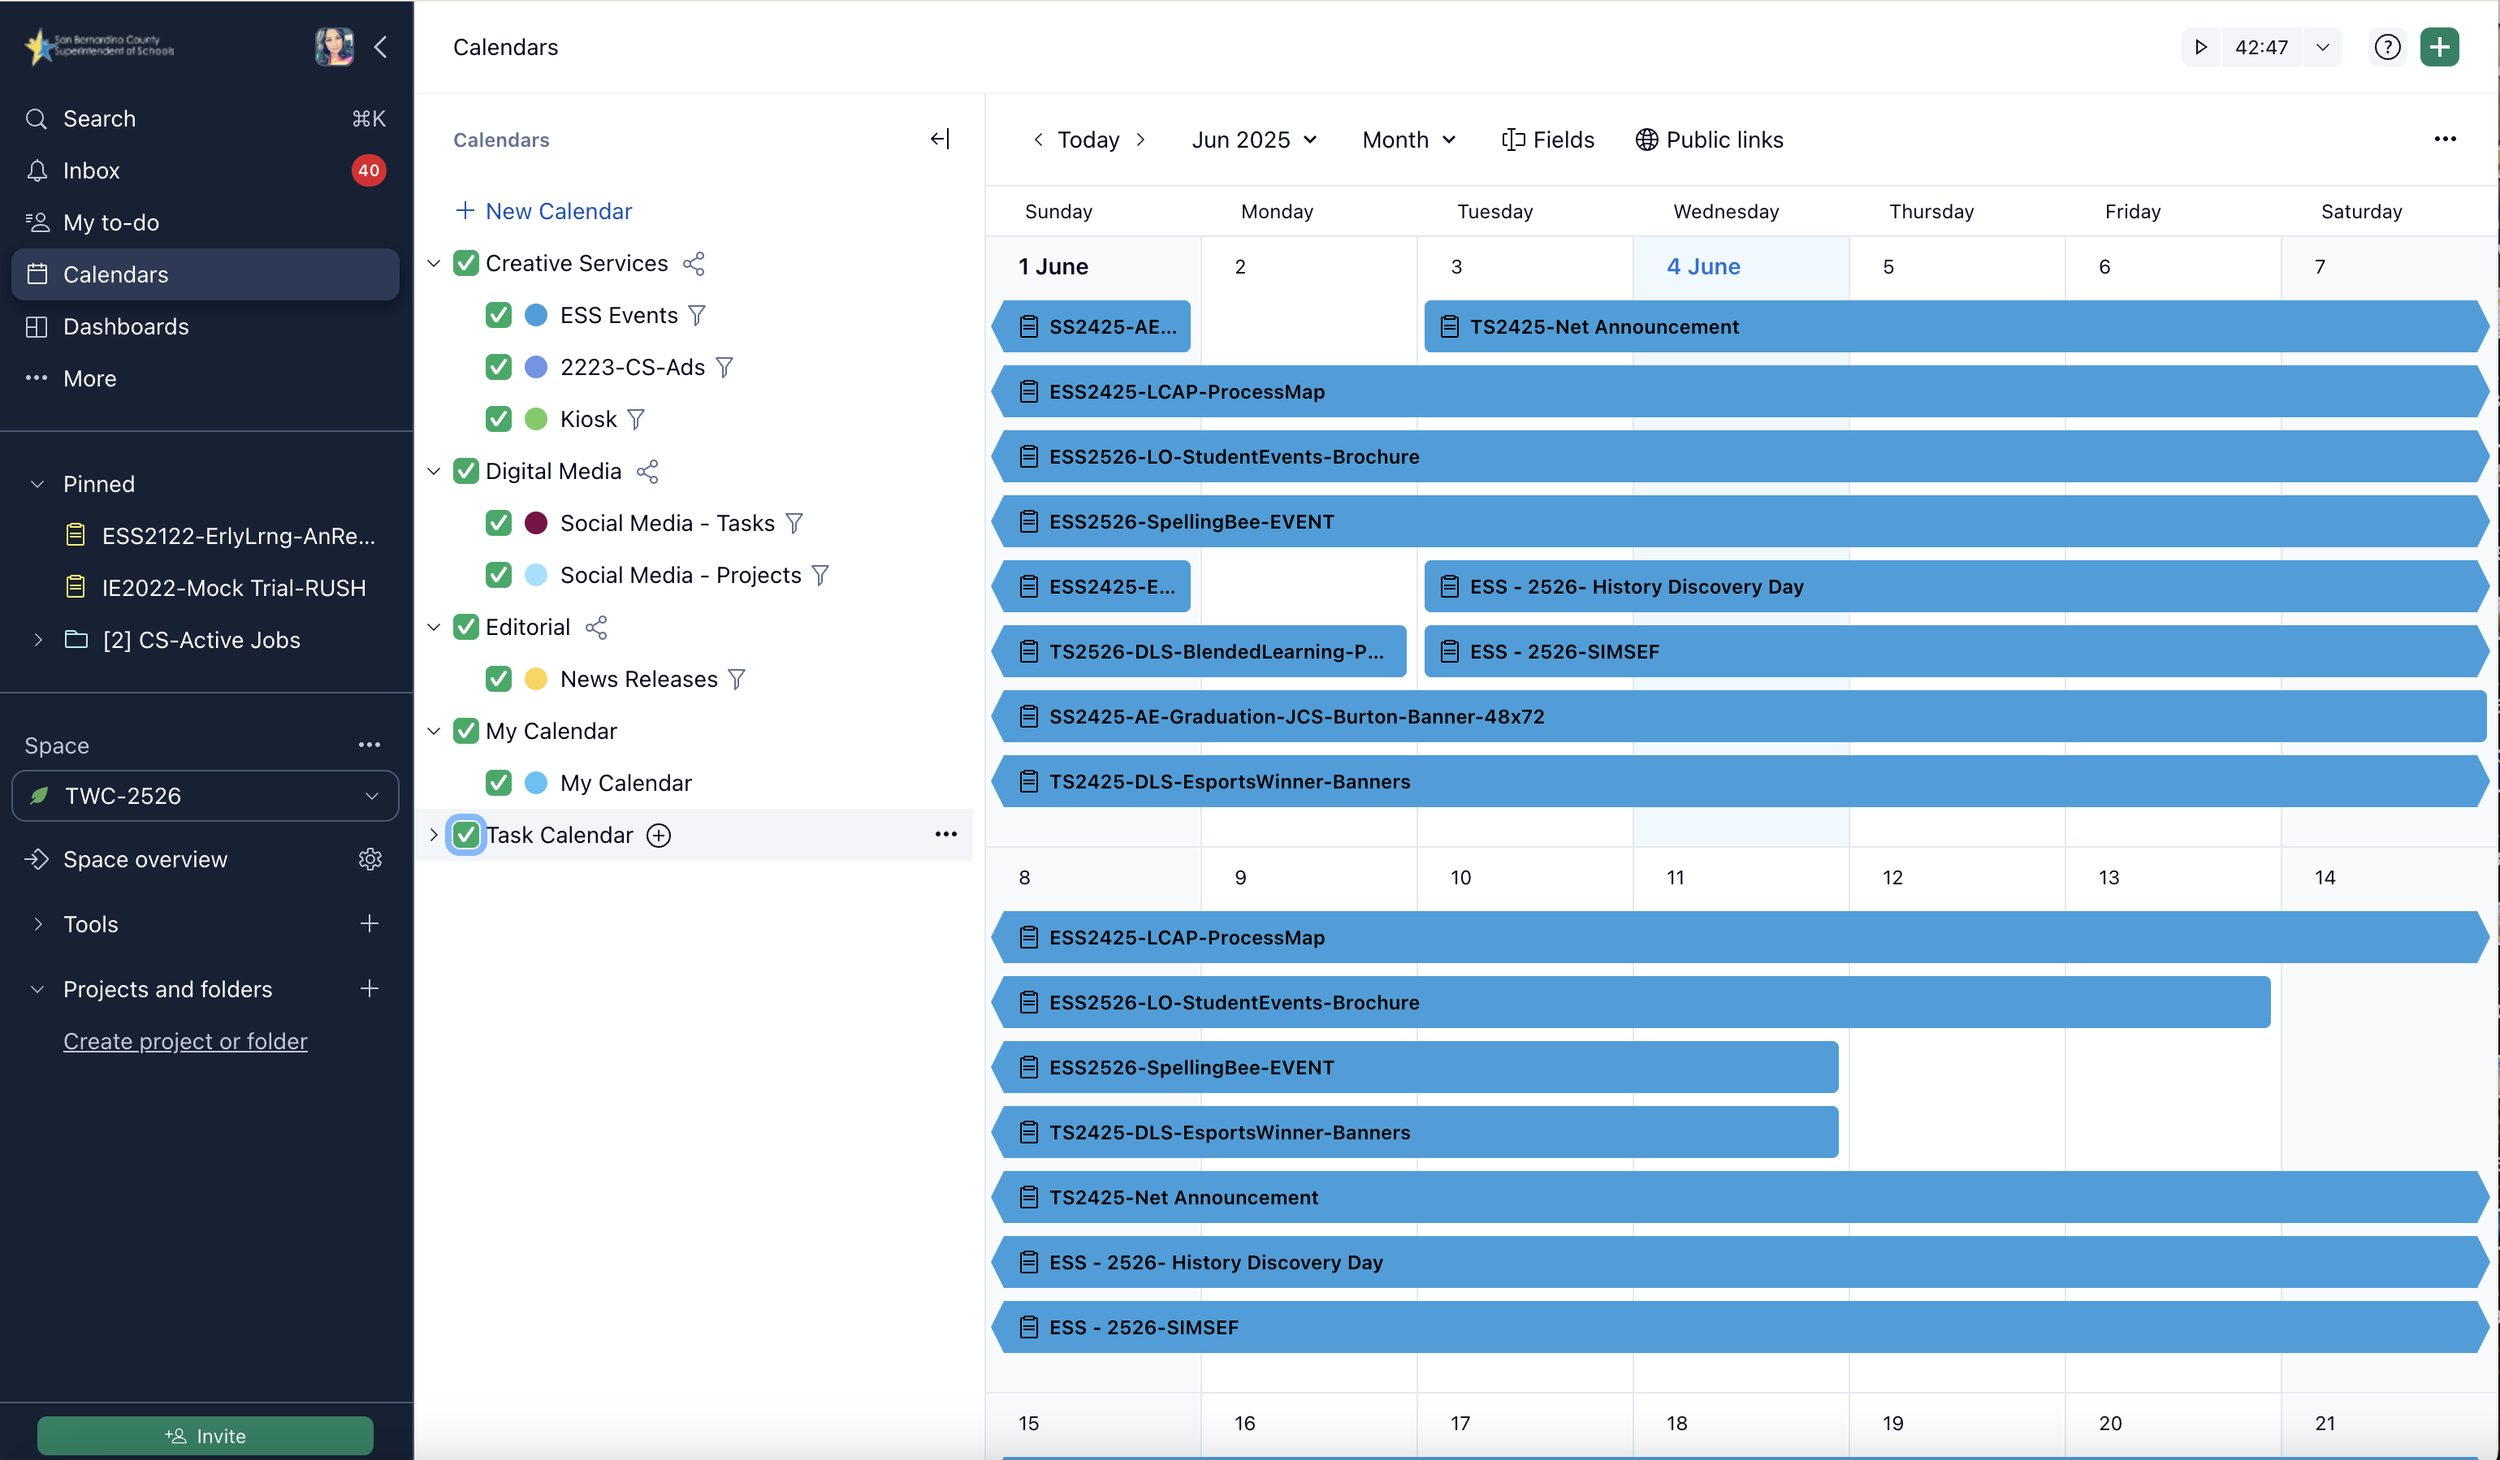2500x1460 pixels.
Task: Open the Month view dropdown
Action: click(1408, 140)
